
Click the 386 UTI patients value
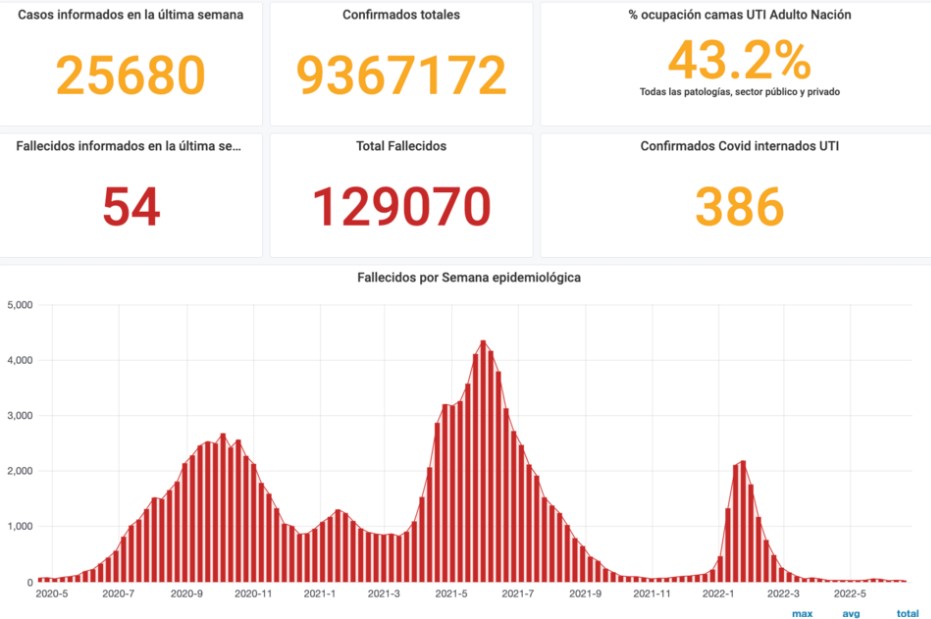[739, 207]
